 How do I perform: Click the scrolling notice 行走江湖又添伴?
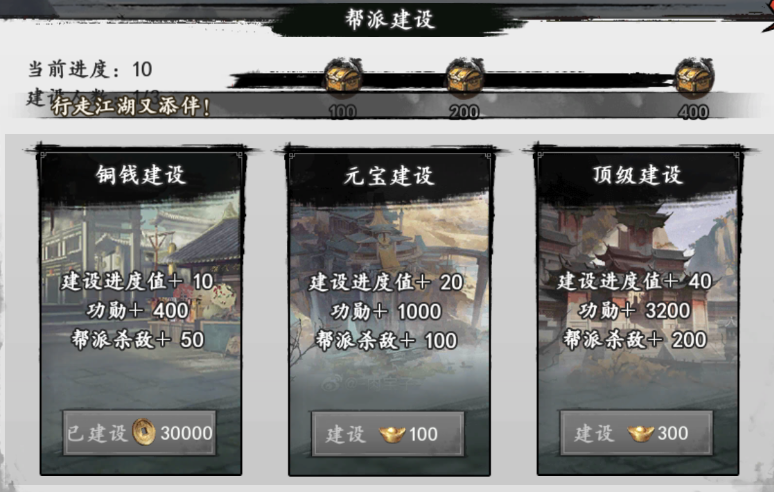(x=131, y=106)
